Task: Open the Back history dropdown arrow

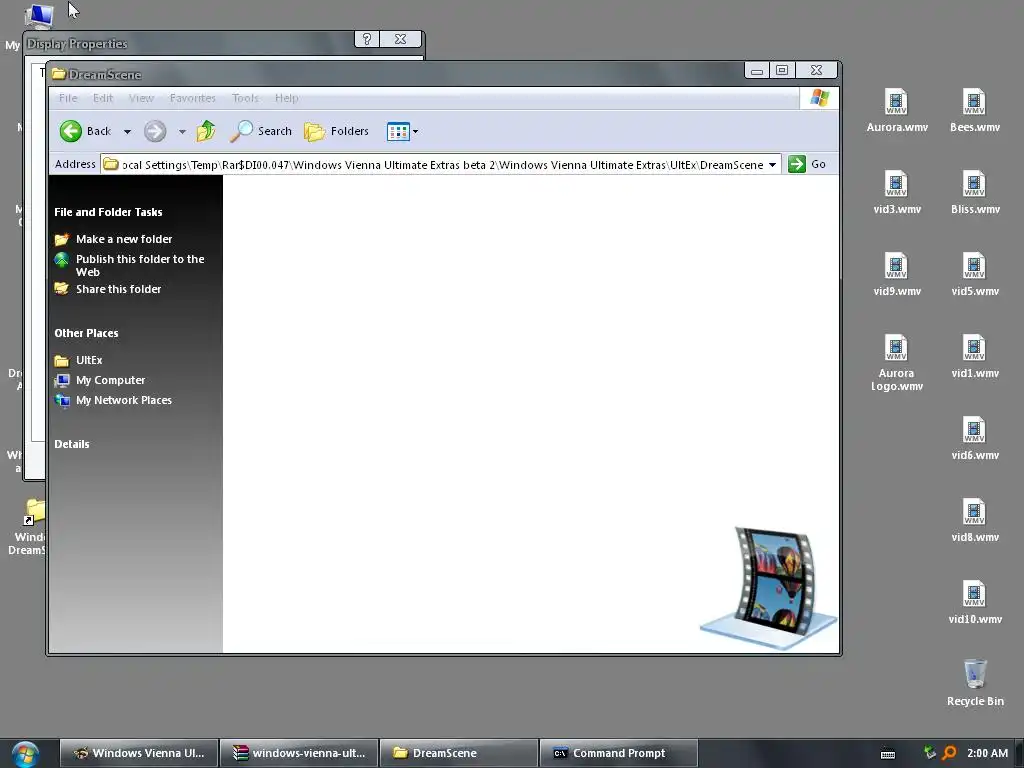Action: coord(127,132)
